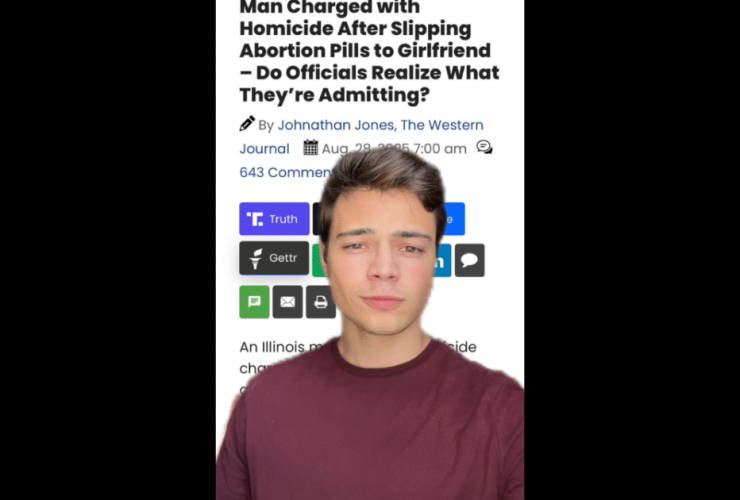This screenshot has width=740, height=500.
Task: Print the article using the printer icon
Action: 321,302
